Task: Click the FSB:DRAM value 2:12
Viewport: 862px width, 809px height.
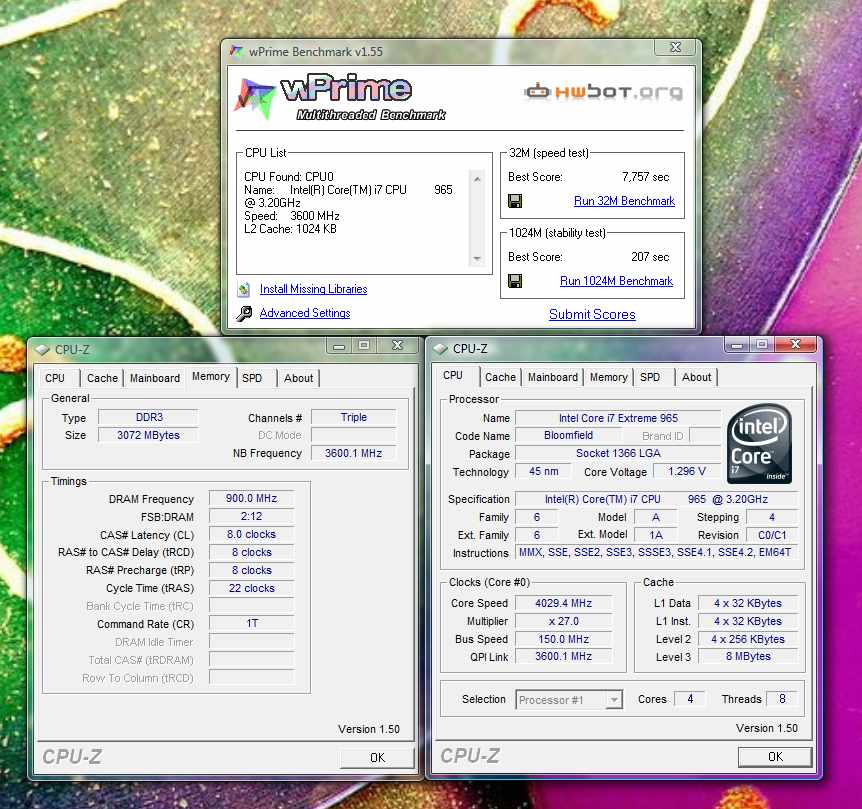Action: (x=251, y=517)
